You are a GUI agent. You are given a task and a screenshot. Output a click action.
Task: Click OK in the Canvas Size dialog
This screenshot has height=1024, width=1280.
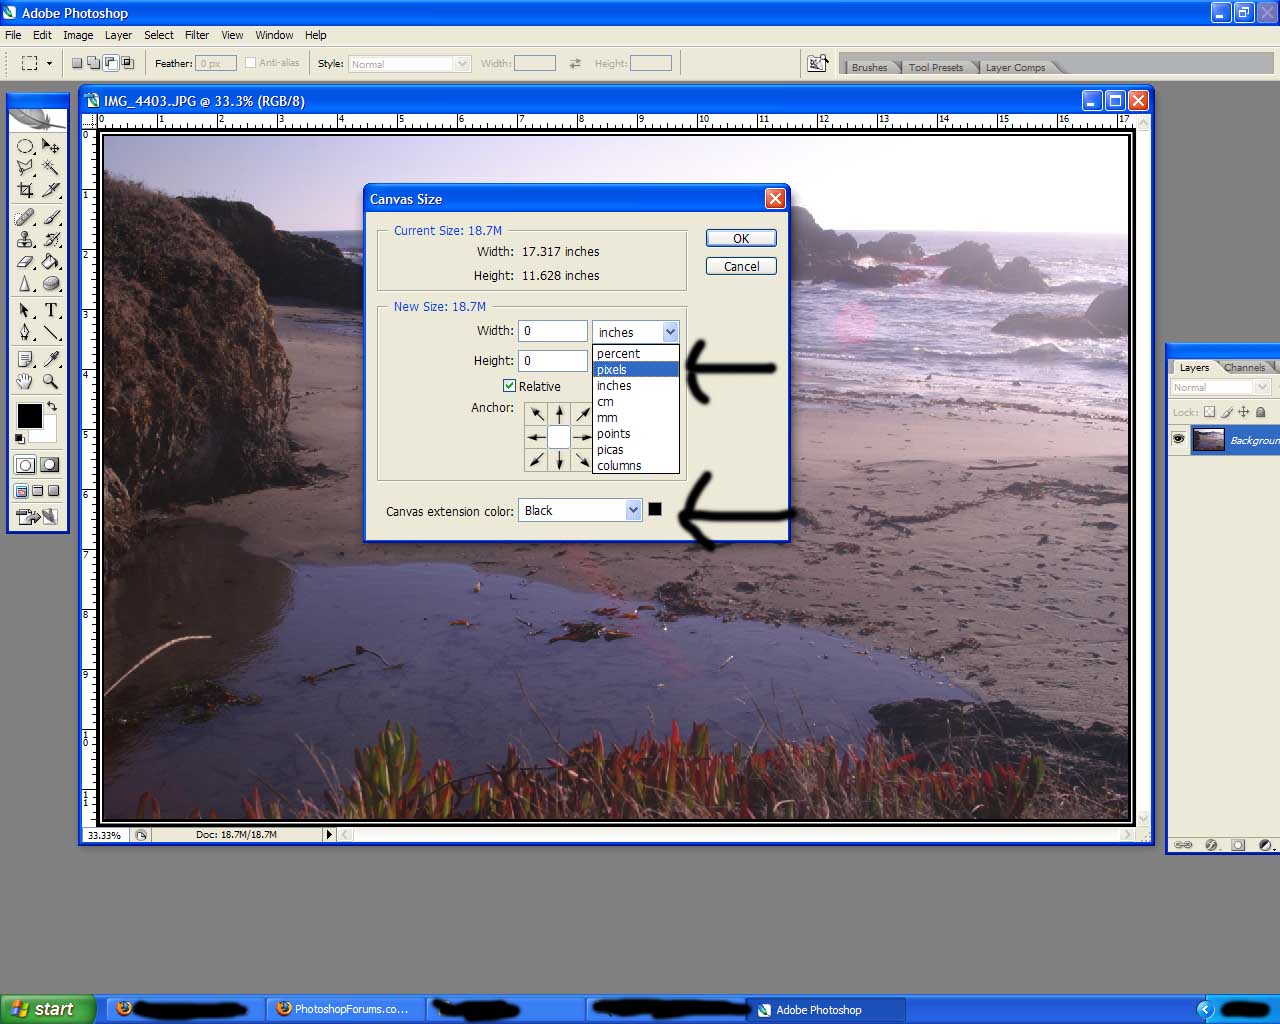(x=740, y=238)
